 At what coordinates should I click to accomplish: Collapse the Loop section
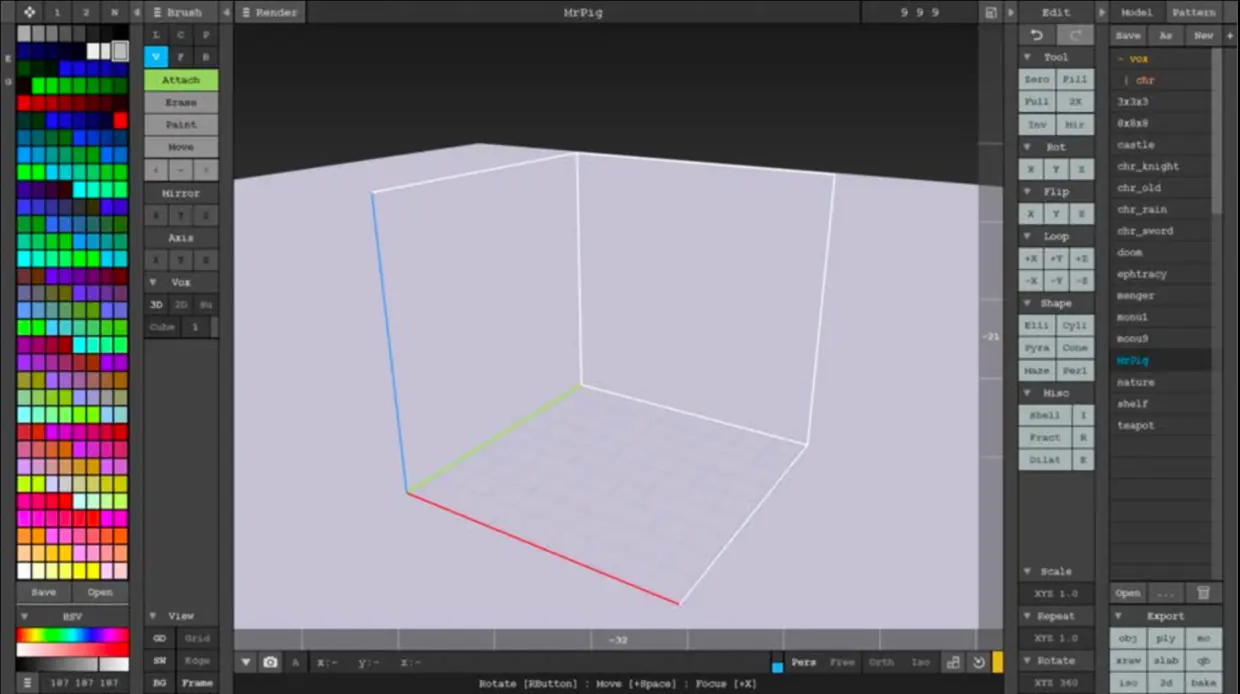click(x=1028, y=236)
